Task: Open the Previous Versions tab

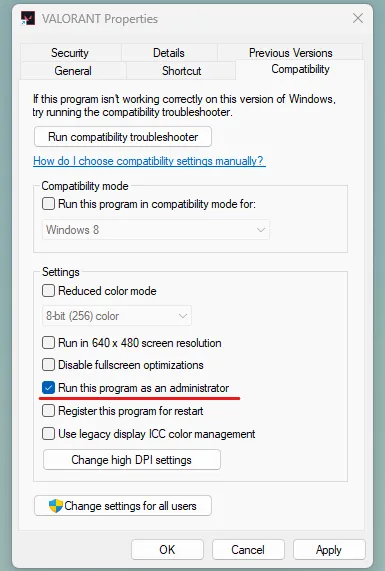Action: [290, 53]
